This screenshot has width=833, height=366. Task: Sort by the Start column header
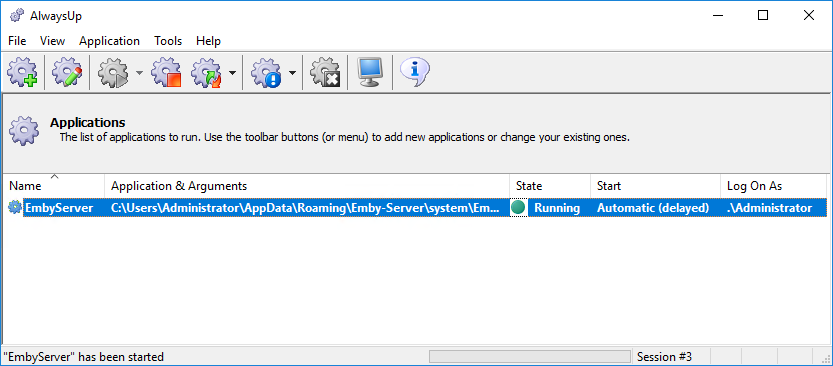(x=655, y=186)
